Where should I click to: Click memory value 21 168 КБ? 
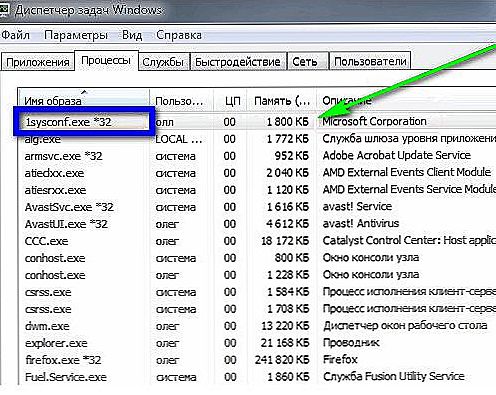[x=285, y=343]
